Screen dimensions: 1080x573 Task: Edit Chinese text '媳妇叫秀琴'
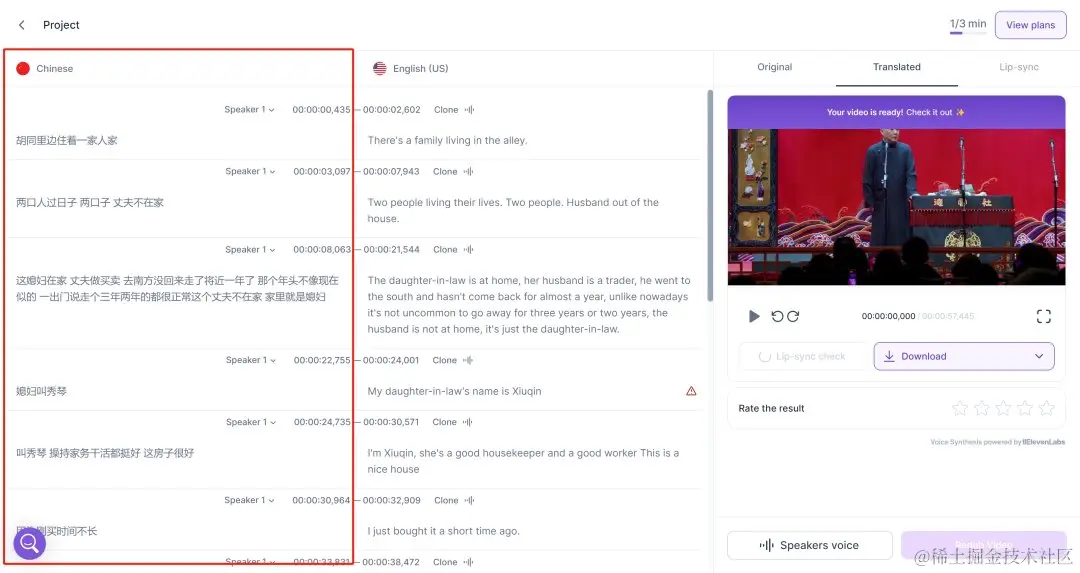pyautogui.click(x=41, y=390)
